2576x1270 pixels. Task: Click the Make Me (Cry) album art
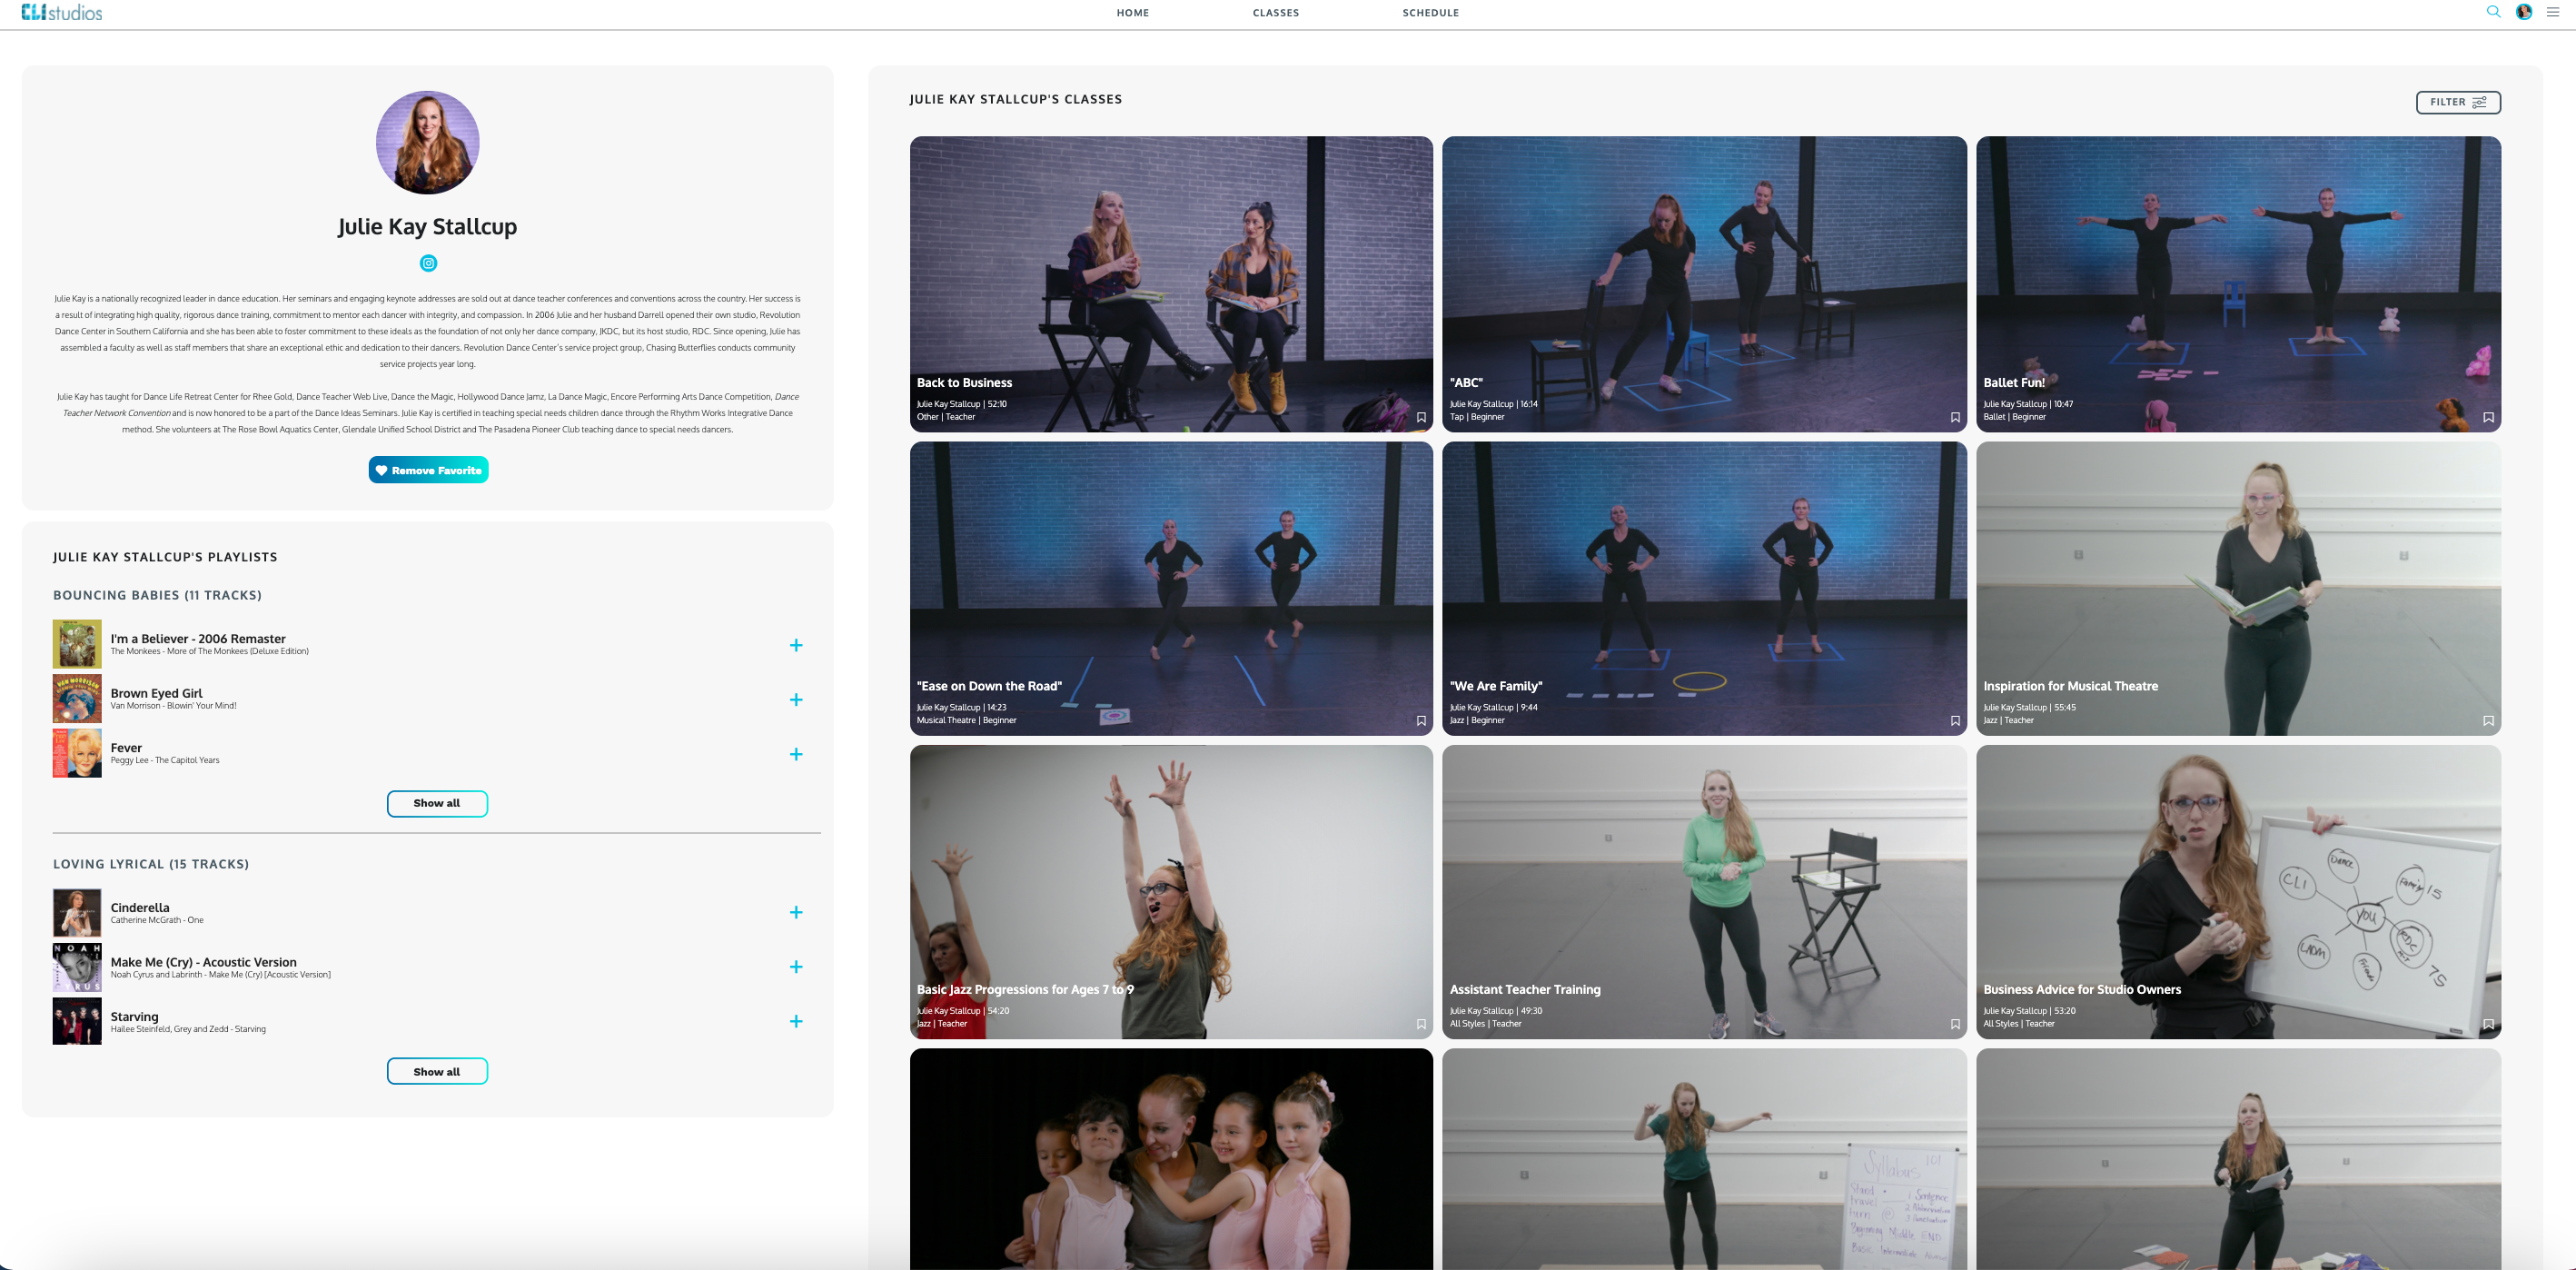tap(77, 967)
